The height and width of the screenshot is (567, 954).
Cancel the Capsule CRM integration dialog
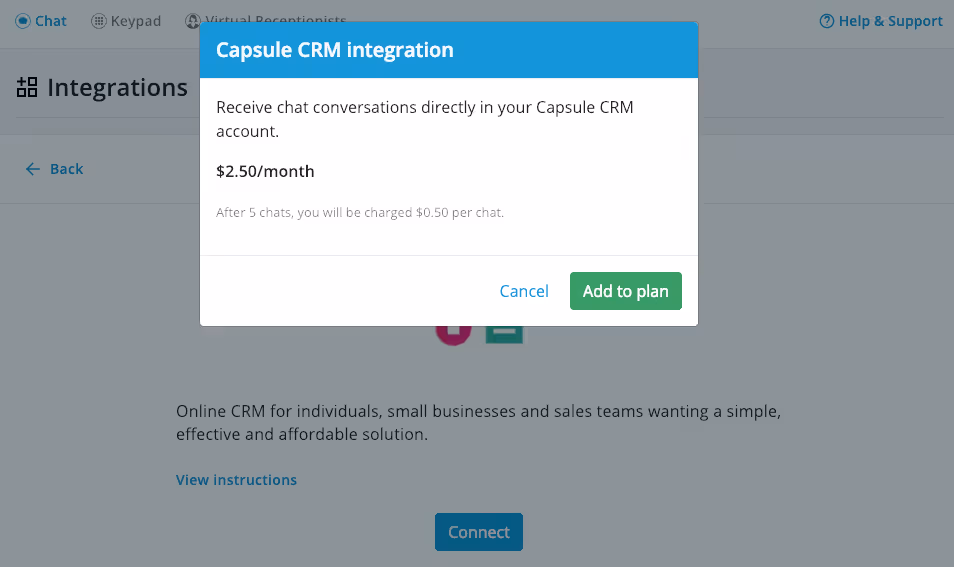[x=524, y=291]
